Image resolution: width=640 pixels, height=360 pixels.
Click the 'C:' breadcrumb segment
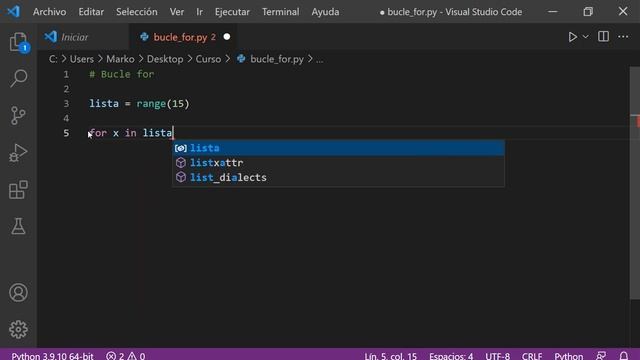(53, 59)
